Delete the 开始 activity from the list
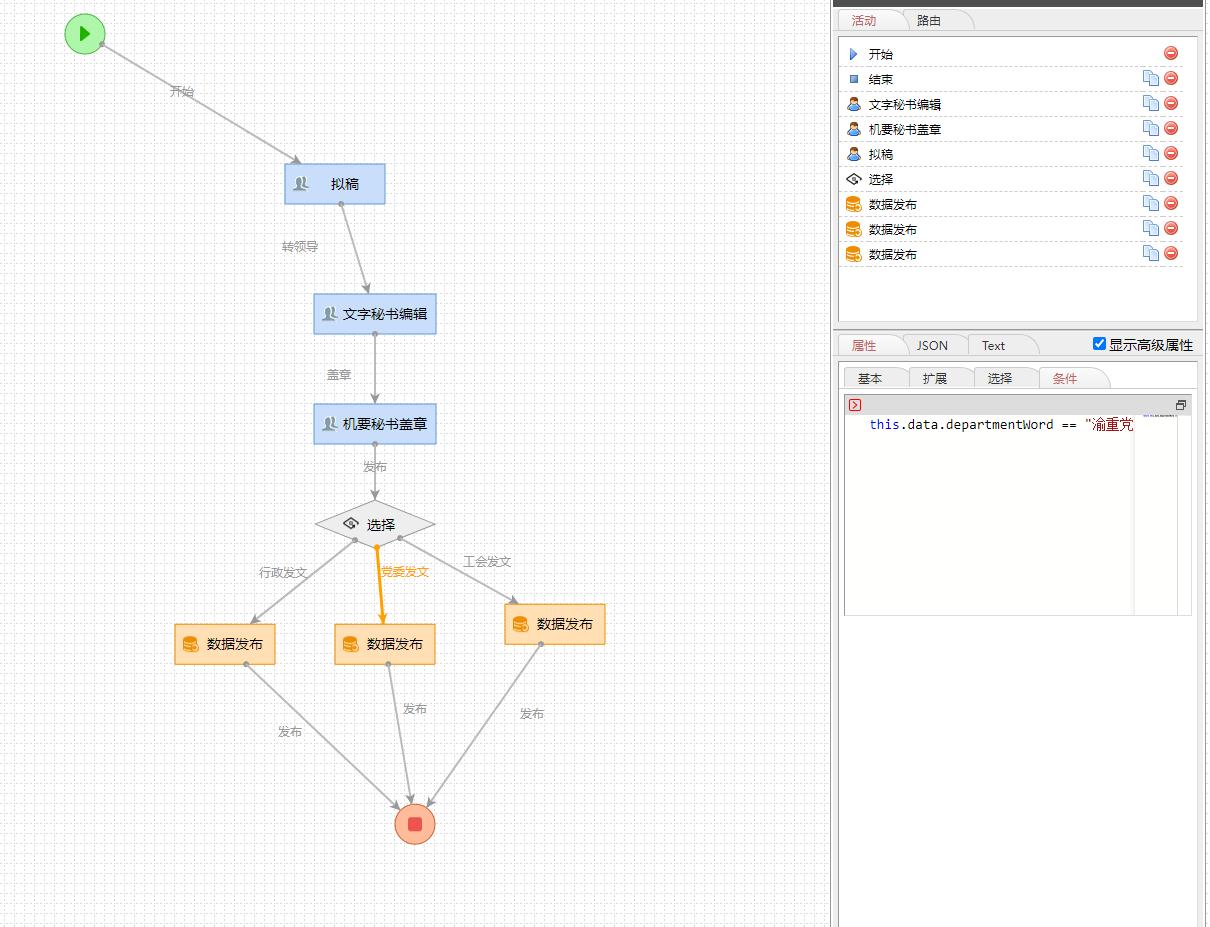 click(1171, 53)
